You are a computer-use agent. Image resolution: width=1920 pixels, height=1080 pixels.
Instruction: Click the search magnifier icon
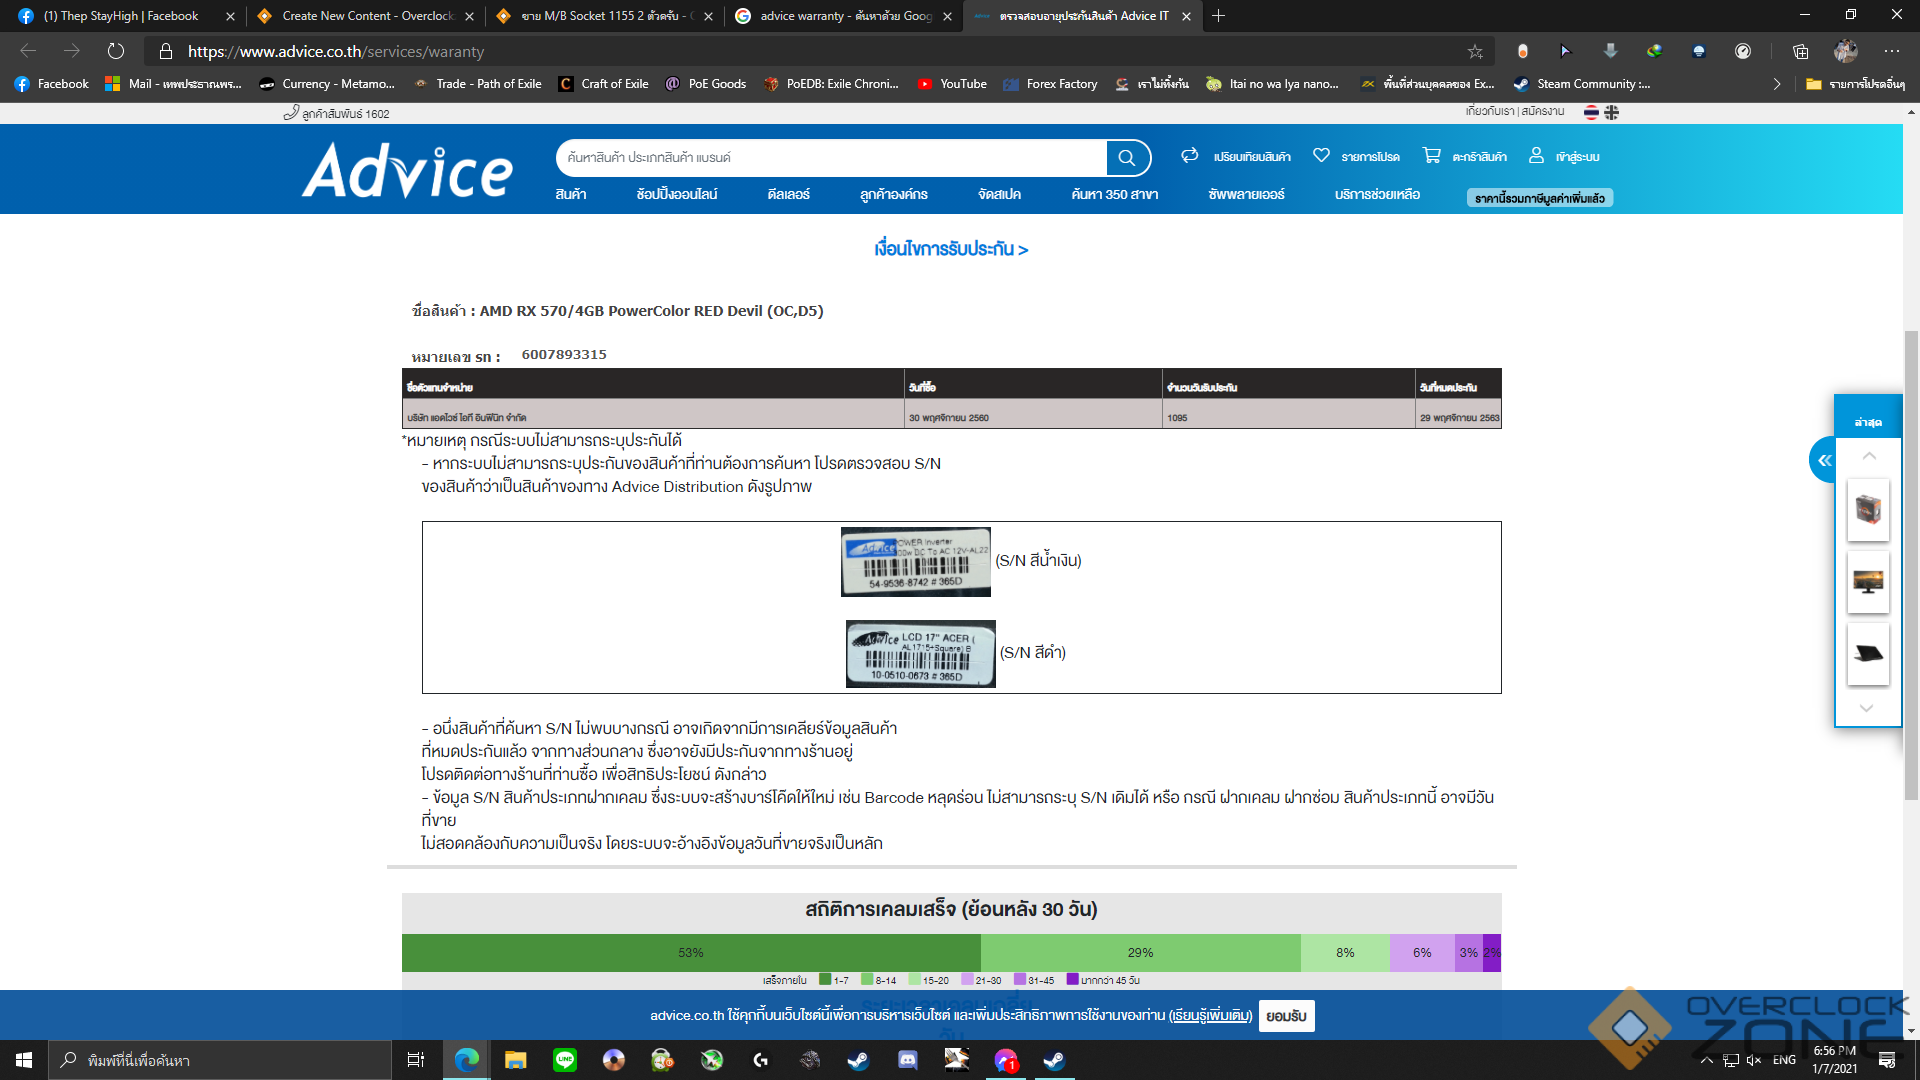coord(1127,158)
